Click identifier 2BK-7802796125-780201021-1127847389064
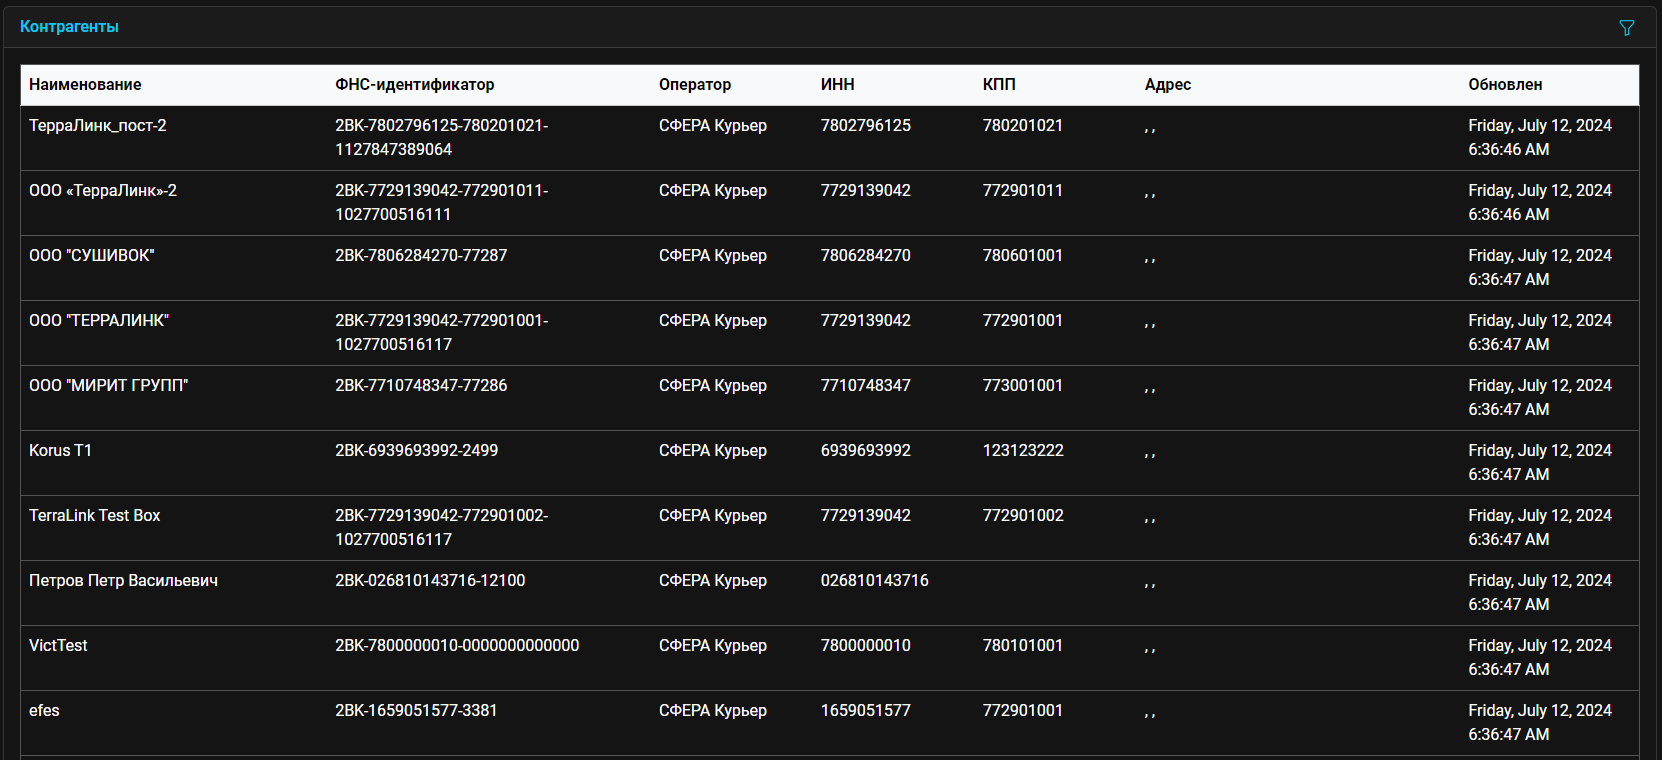Viewport: 1662px width, 760px height. pos(442,138)
